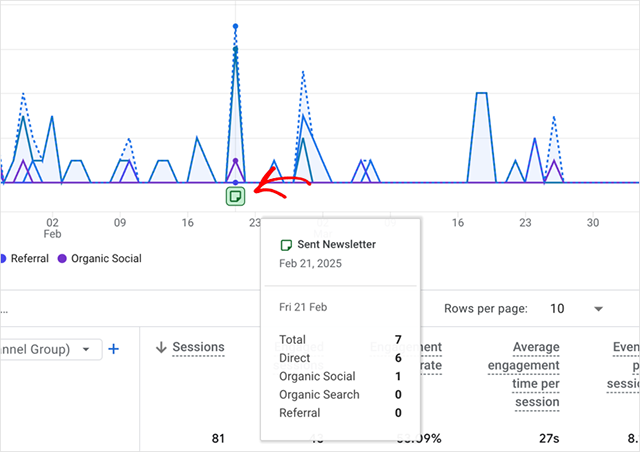
Task: Click the Referral row in tooltip
Action: (x=340, y=413)
